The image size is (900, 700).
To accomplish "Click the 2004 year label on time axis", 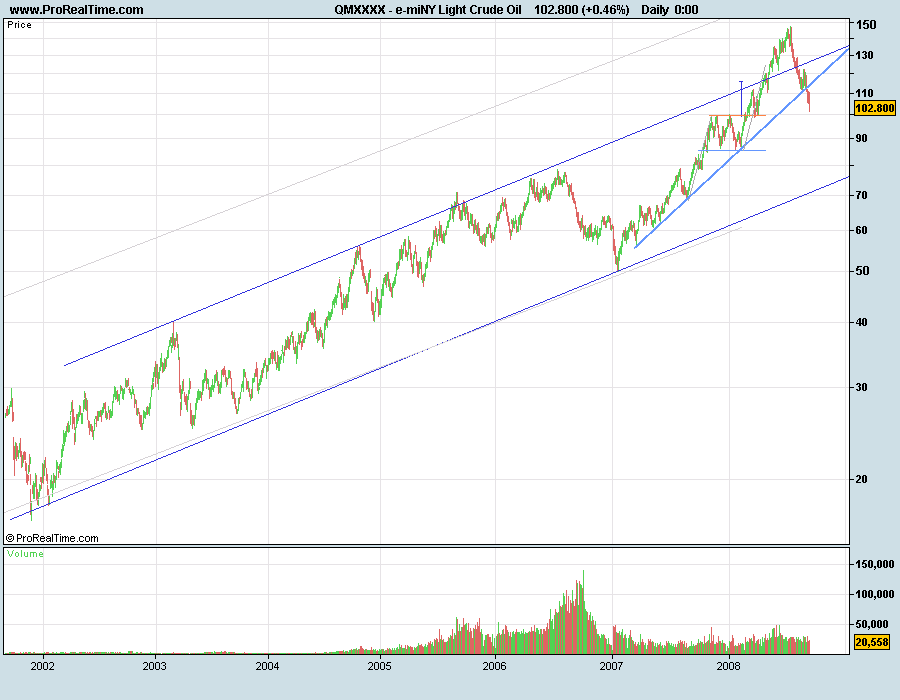I will (267, 666).
